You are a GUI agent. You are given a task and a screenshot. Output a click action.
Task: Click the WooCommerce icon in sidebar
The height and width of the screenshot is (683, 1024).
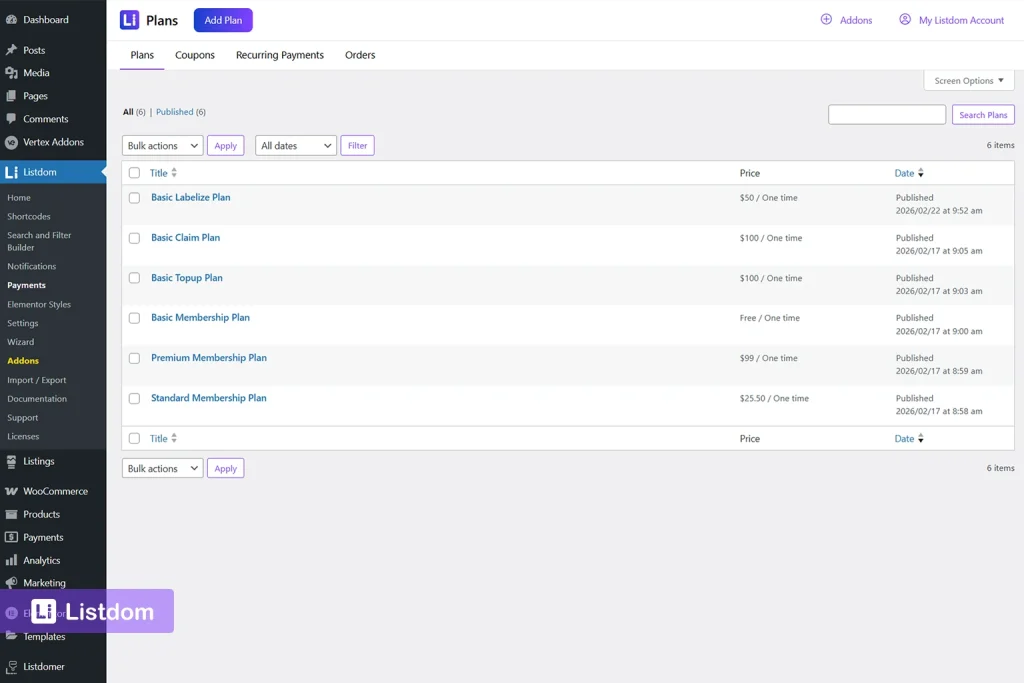click(14, 490)
